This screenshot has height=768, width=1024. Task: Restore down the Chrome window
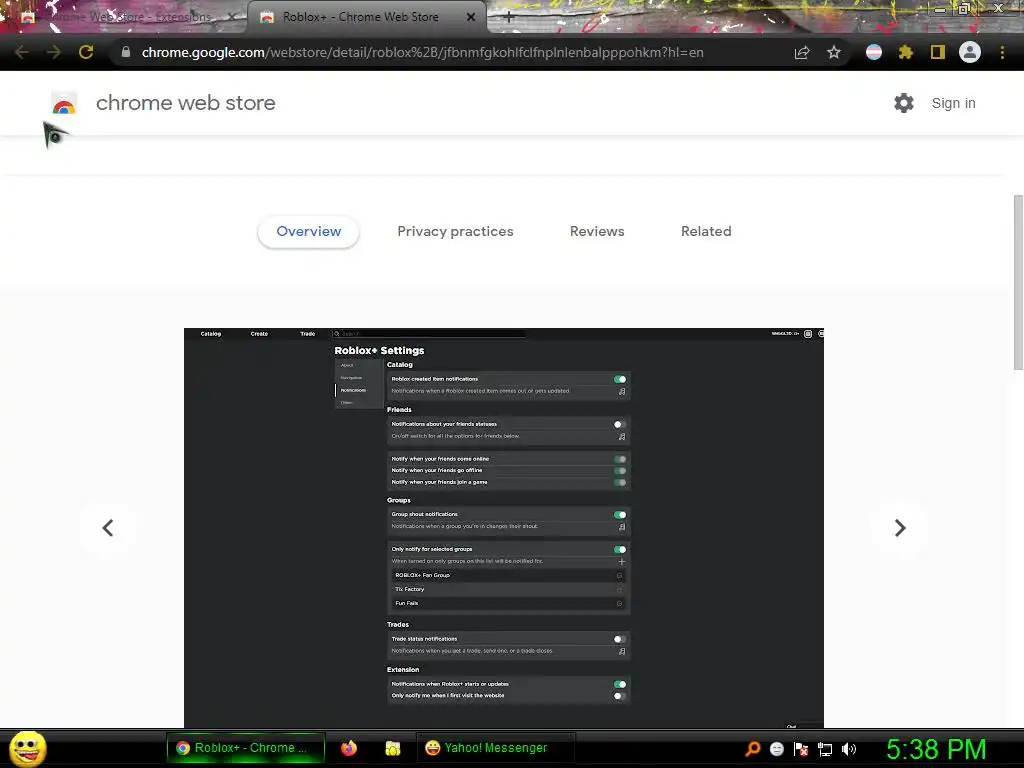tap(964, 8)
